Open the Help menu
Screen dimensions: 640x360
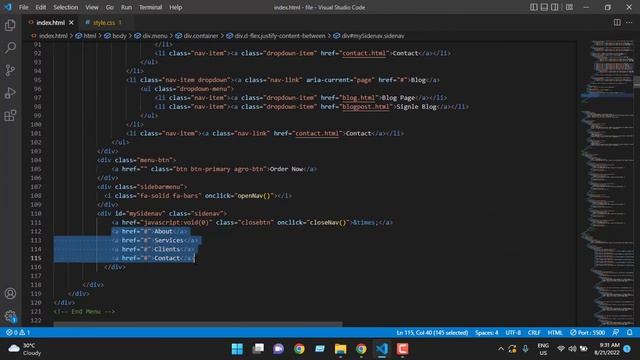[176, 7]
